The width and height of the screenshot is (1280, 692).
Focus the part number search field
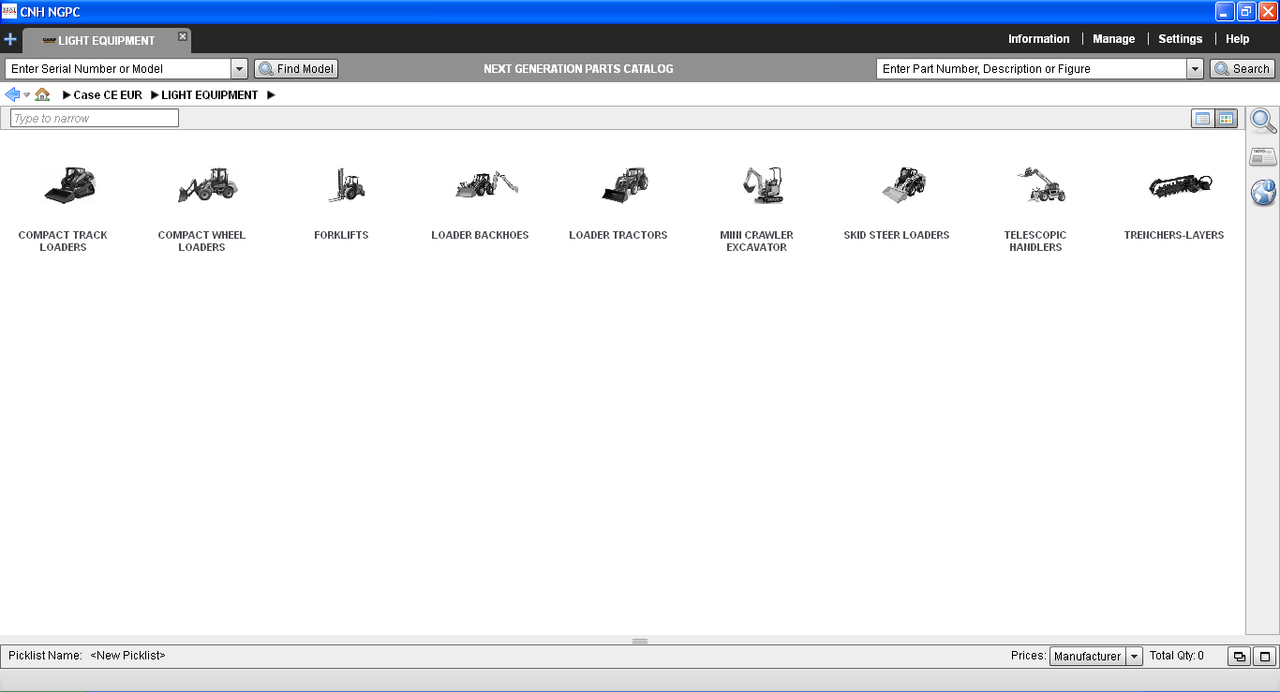(x=1031, y=69)
